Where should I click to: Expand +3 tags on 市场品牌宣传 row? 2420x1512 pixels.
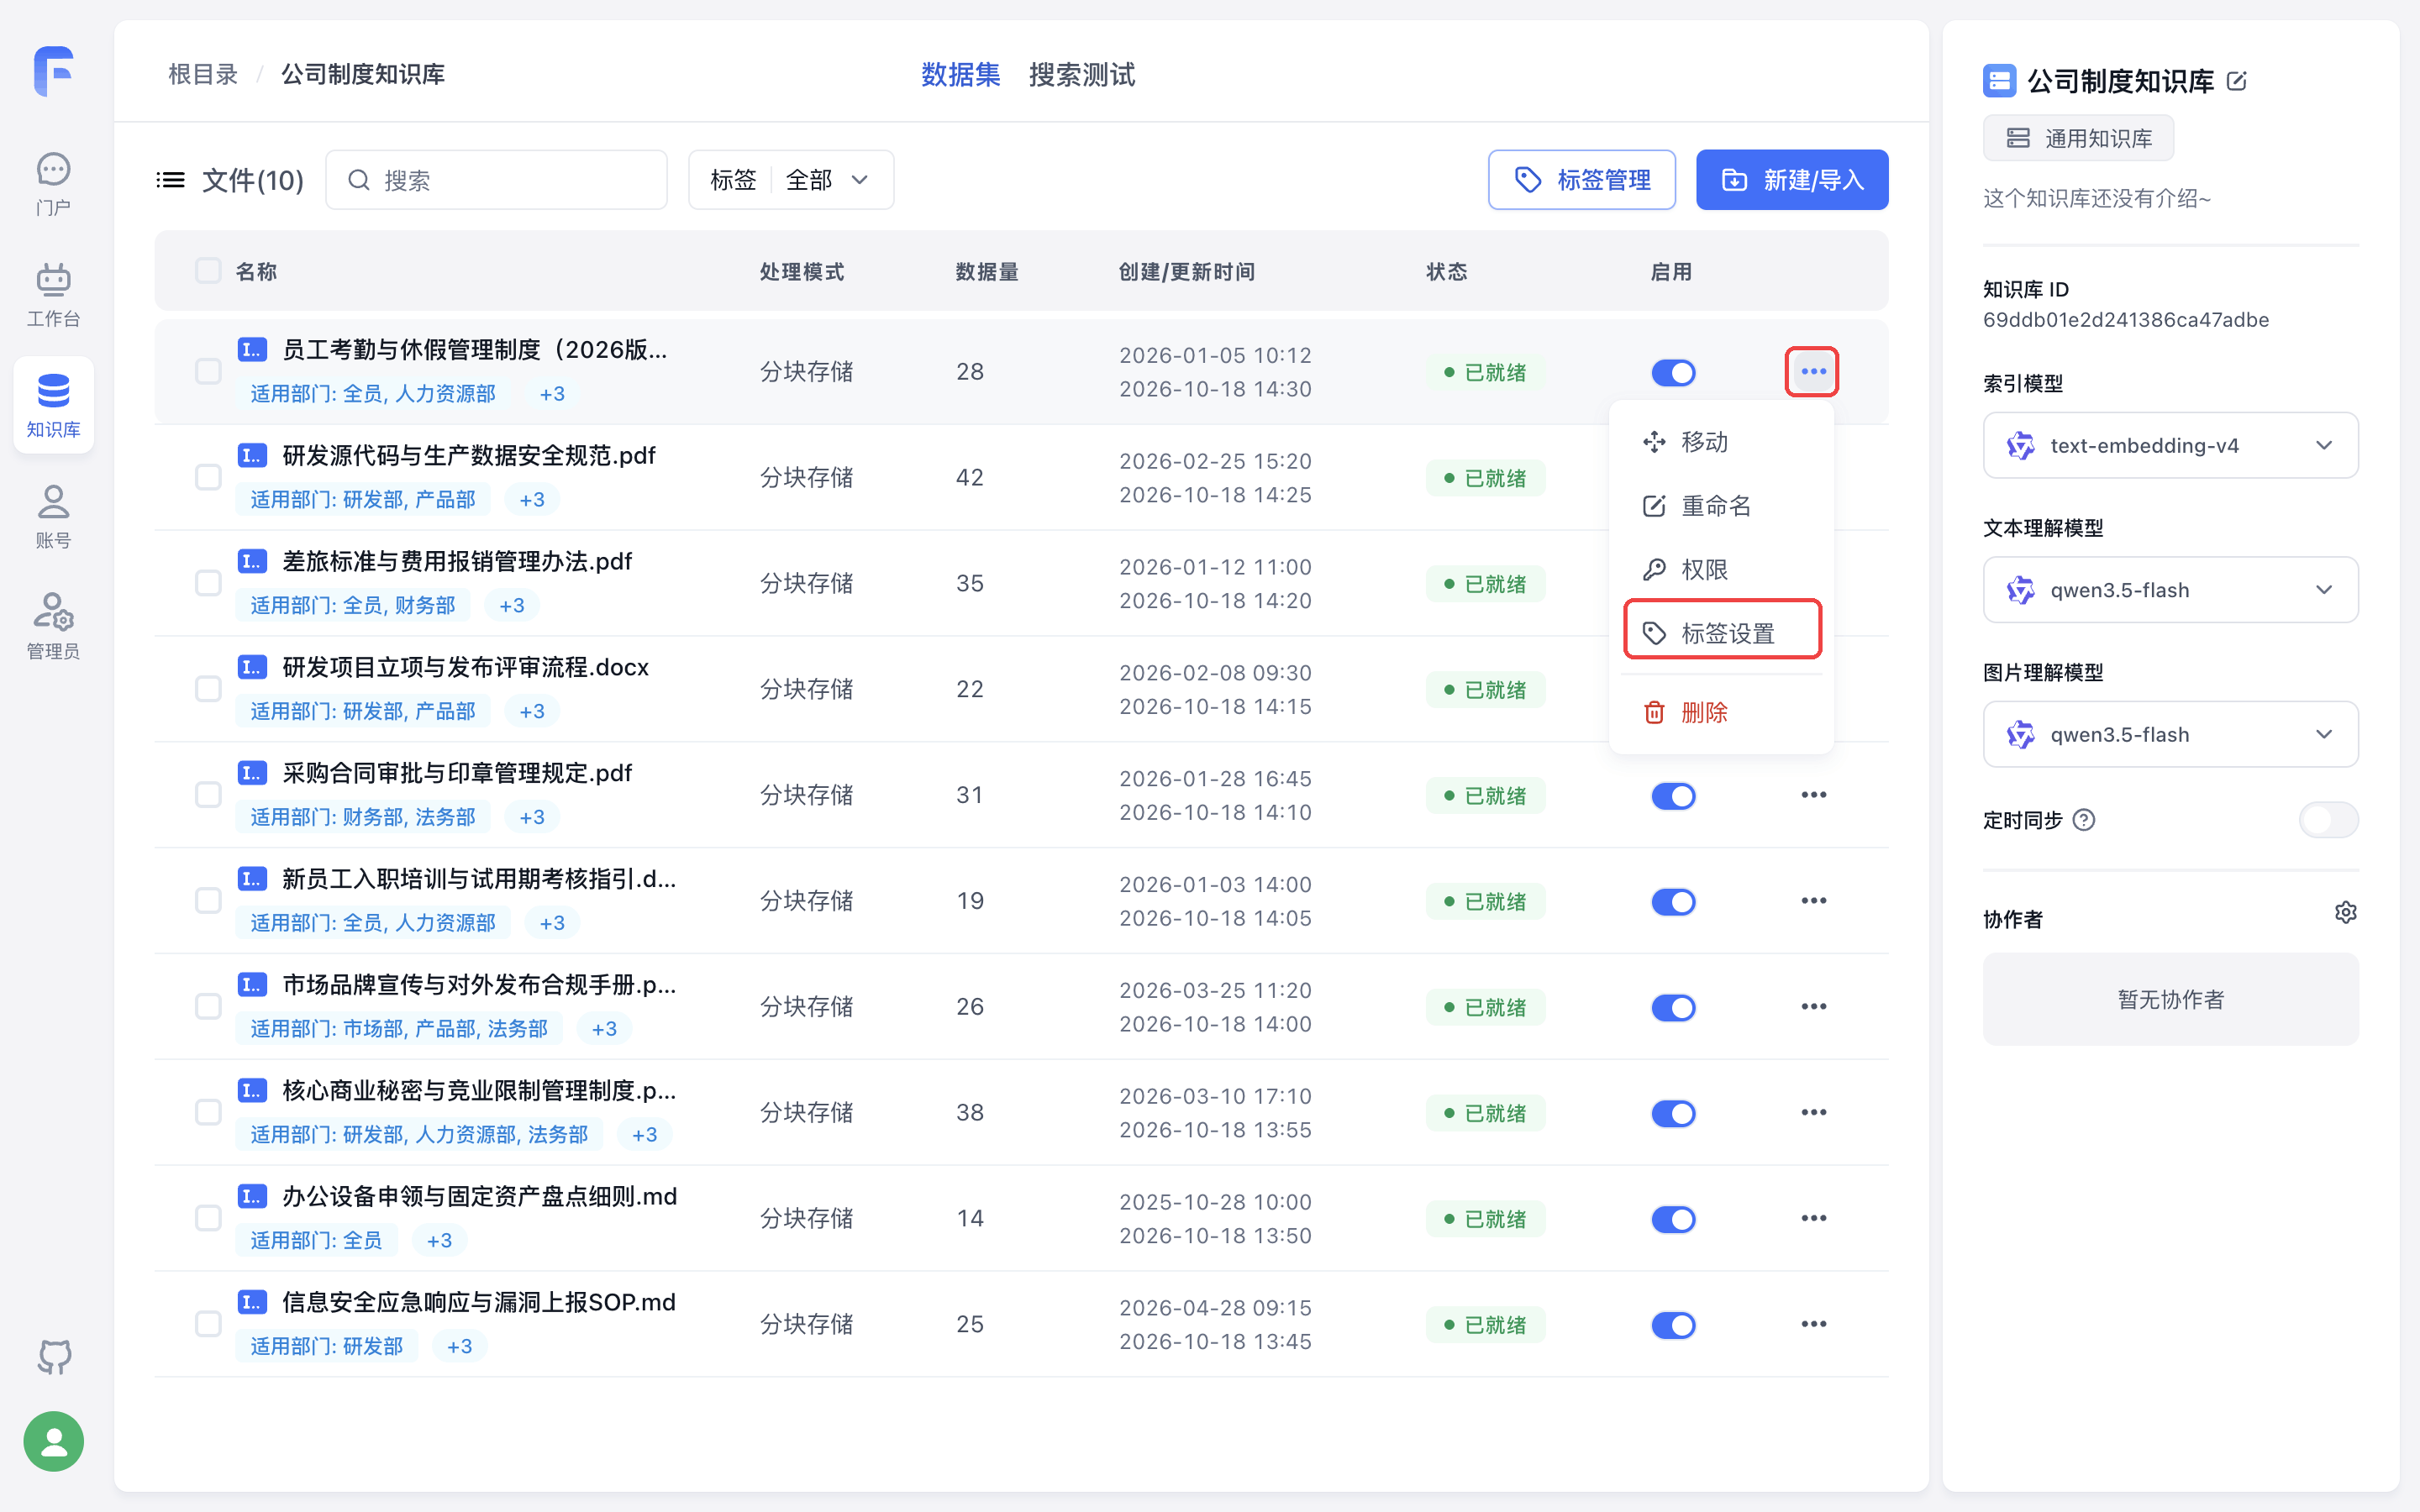(604, 1029)
